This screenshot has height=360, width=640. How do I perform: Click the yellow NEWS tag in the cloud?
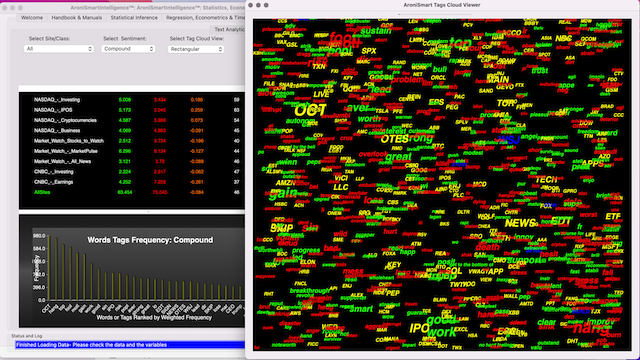pyautogui.click(x=520, y=223)
